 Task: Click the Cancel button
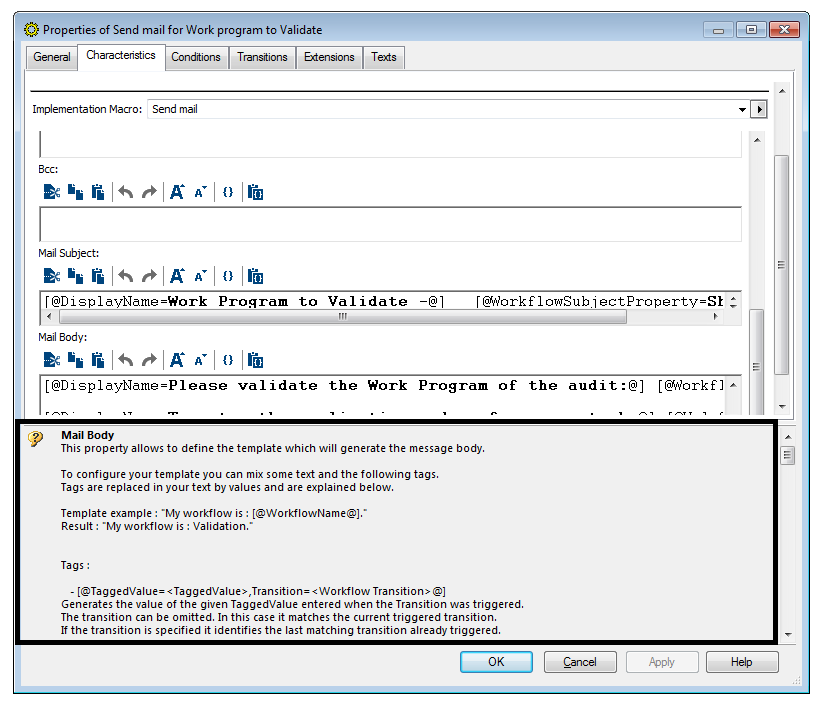pyautogui.click(x=580, y=662)
